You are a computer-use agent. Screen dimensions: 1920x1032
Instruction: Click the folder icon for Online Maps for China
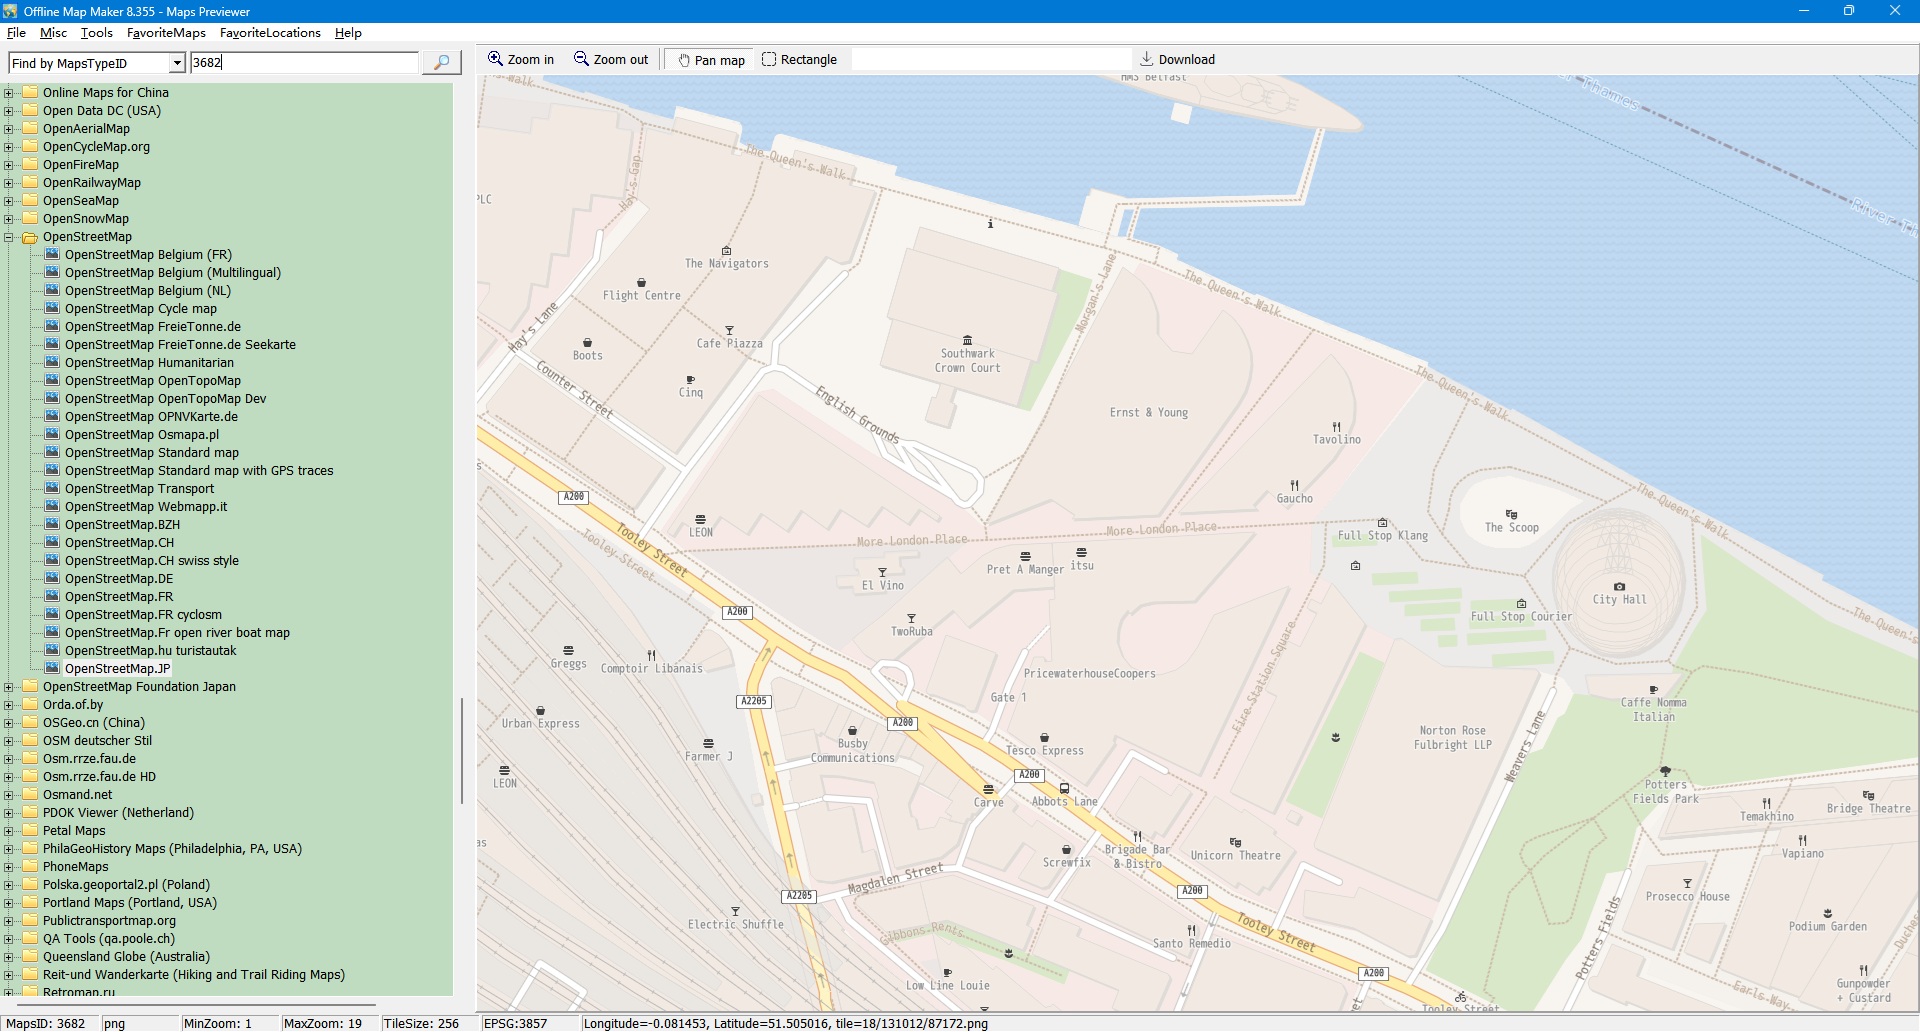pyautogui.click(x=30, y=92)
